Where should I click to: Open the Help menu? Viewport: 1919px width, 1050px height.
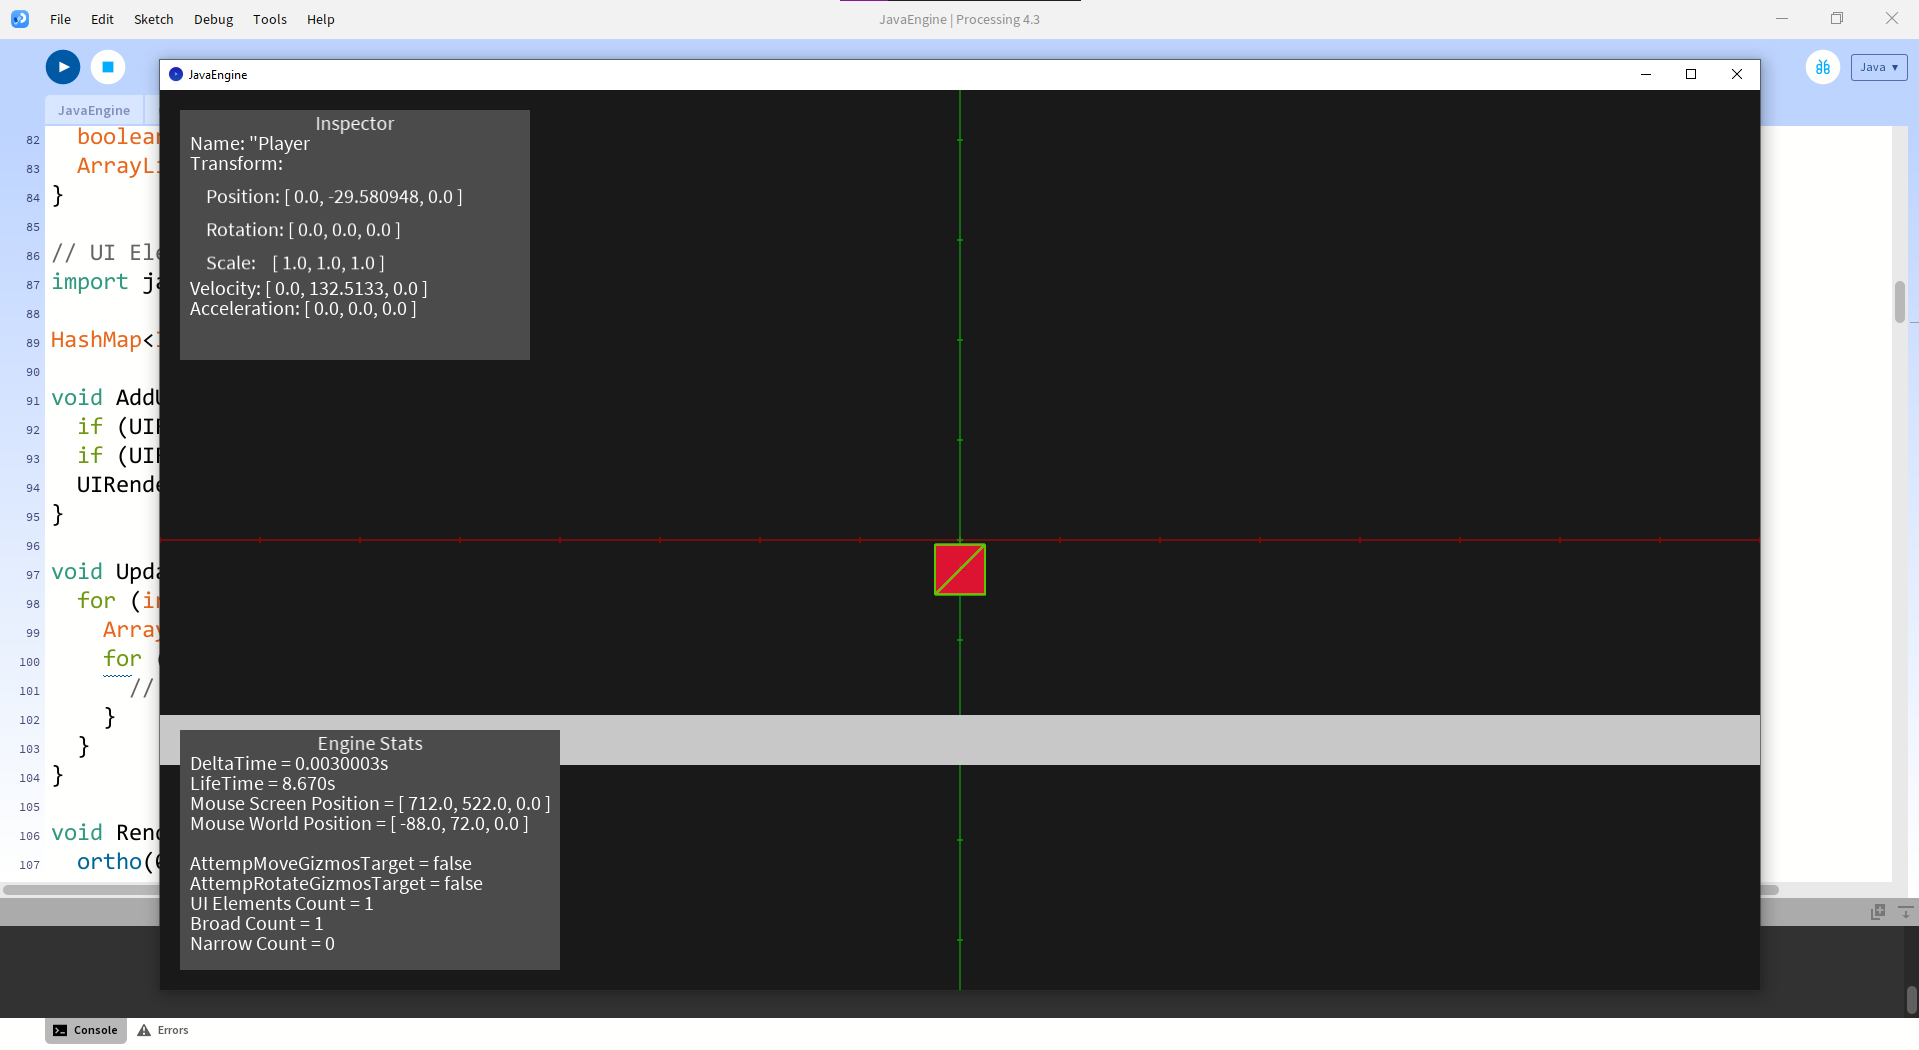(x=320, y=19)
